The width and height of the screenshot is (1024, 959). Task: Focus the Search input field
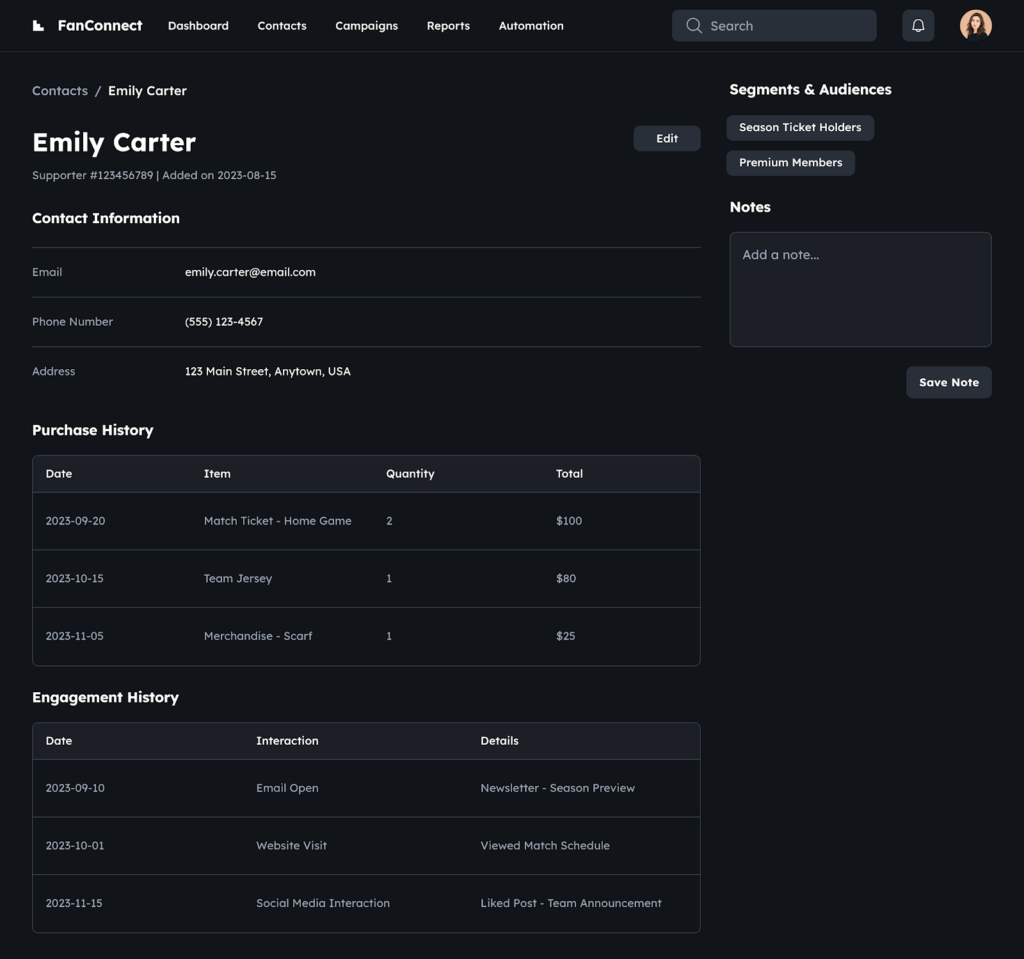click(785, 26)
